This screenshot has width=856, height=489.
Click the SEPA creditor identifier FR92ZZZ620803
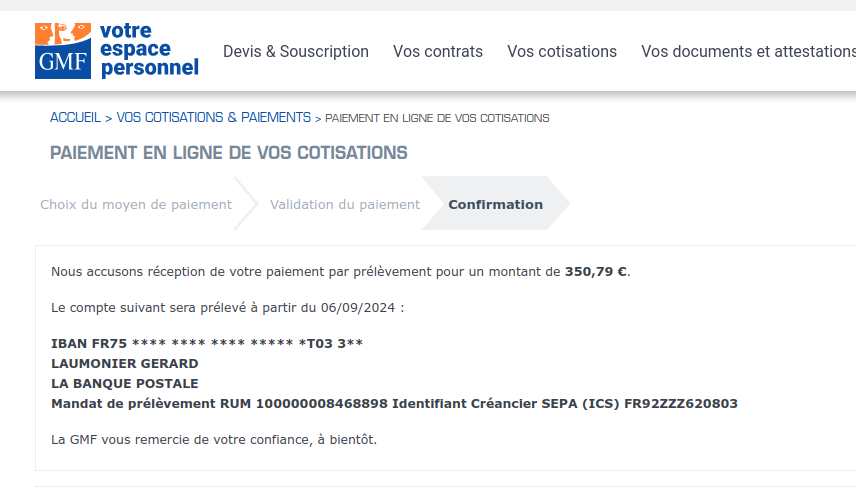[680, 403]
